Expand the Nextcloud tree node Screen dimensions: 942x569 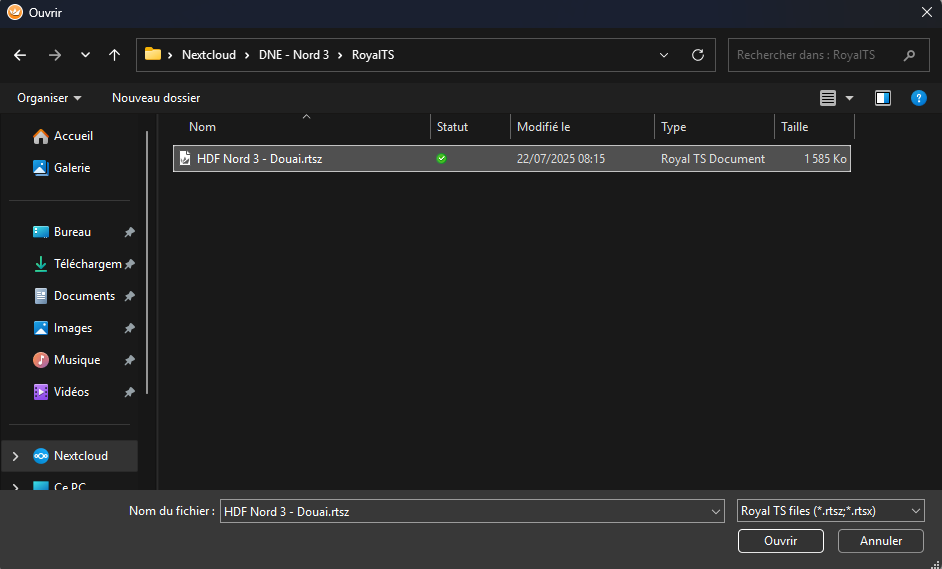pos(16,456)
